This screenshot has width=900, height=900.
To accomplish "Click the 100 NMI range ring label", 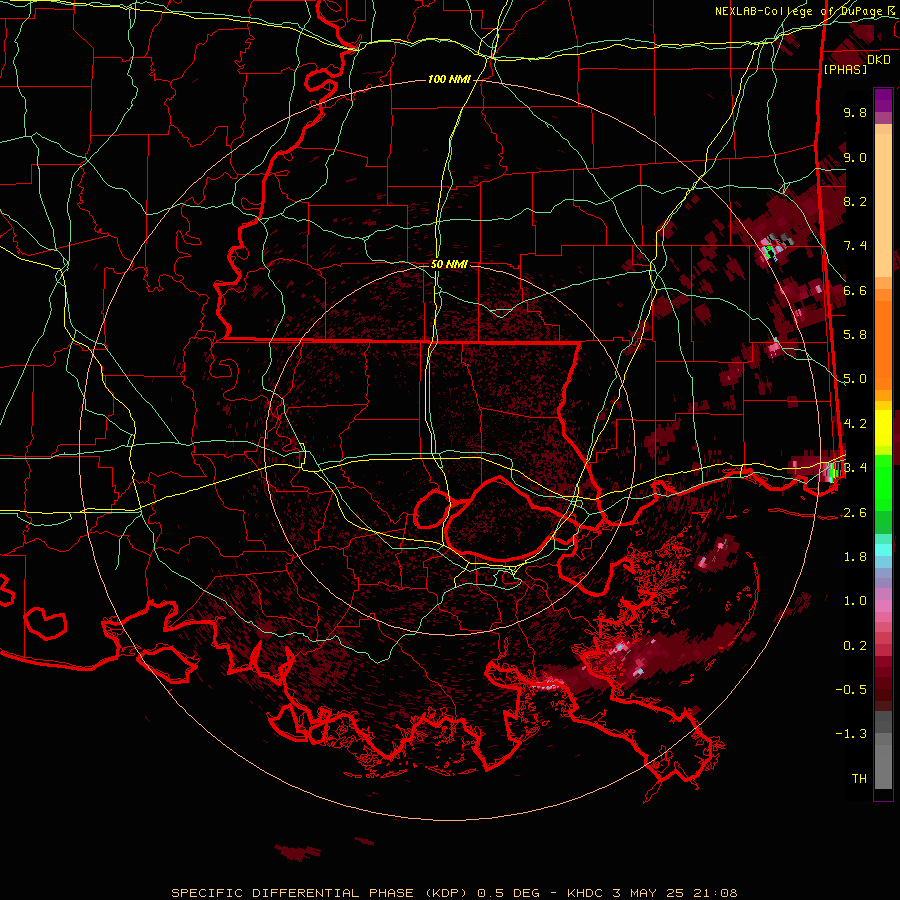I will [449, 79].
